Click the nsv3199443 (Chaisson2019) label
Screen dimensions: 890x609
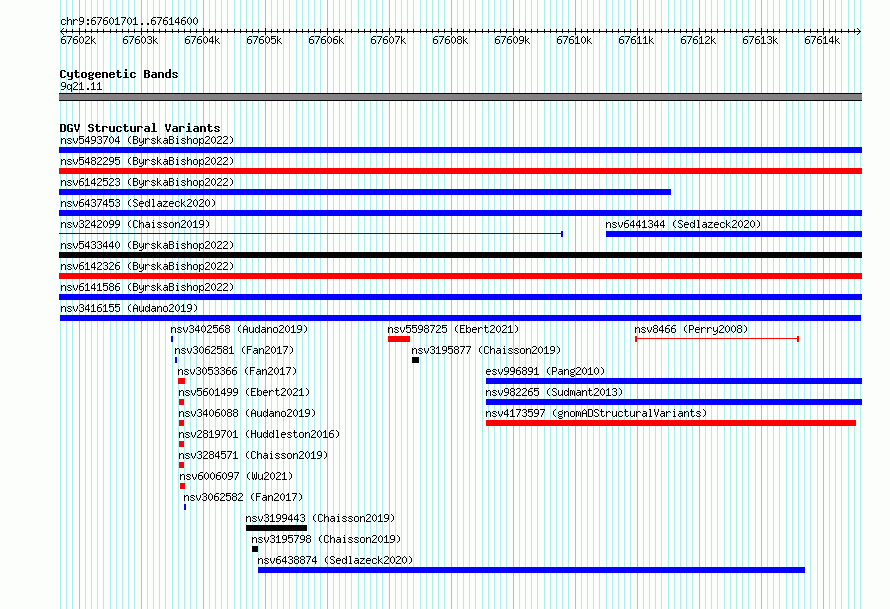(x=320, y=518)
